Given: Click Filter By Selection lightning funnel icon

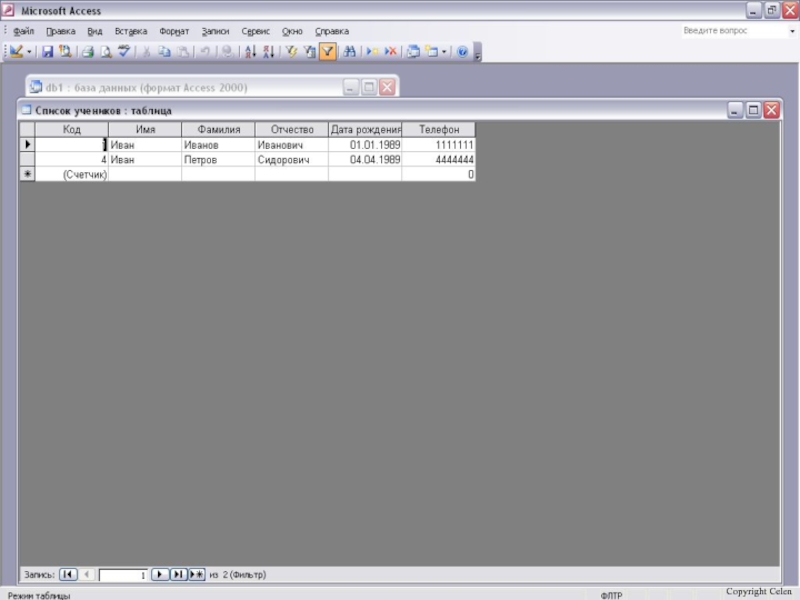Looking at the screenshot, I should pos(291,52).
